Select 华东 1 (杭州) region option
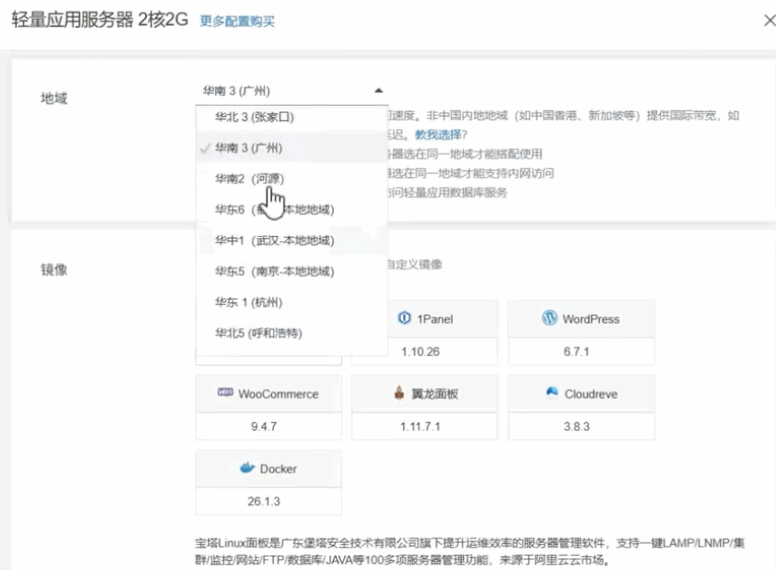 (x=248, y=302)
